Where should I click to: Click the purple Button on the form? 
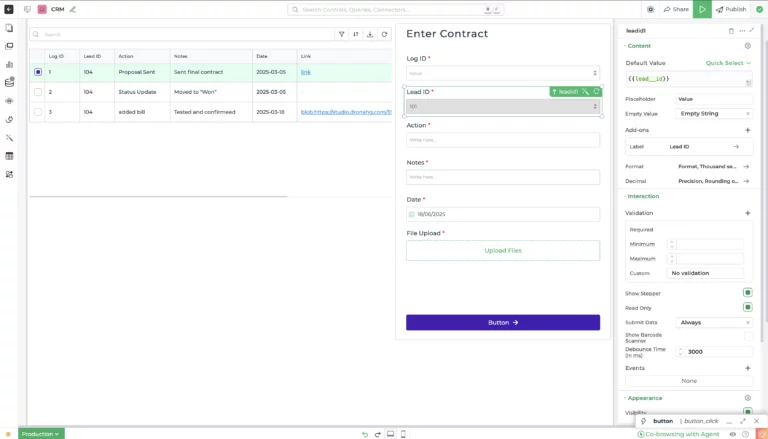point(502,322)
